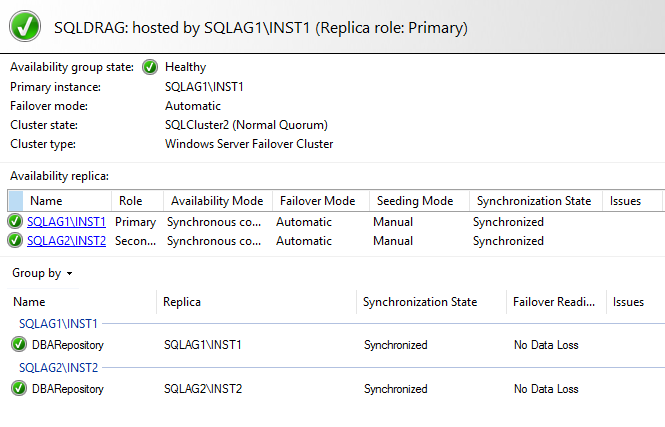Sort replicas by Availability Mode column

click(216, 201)
